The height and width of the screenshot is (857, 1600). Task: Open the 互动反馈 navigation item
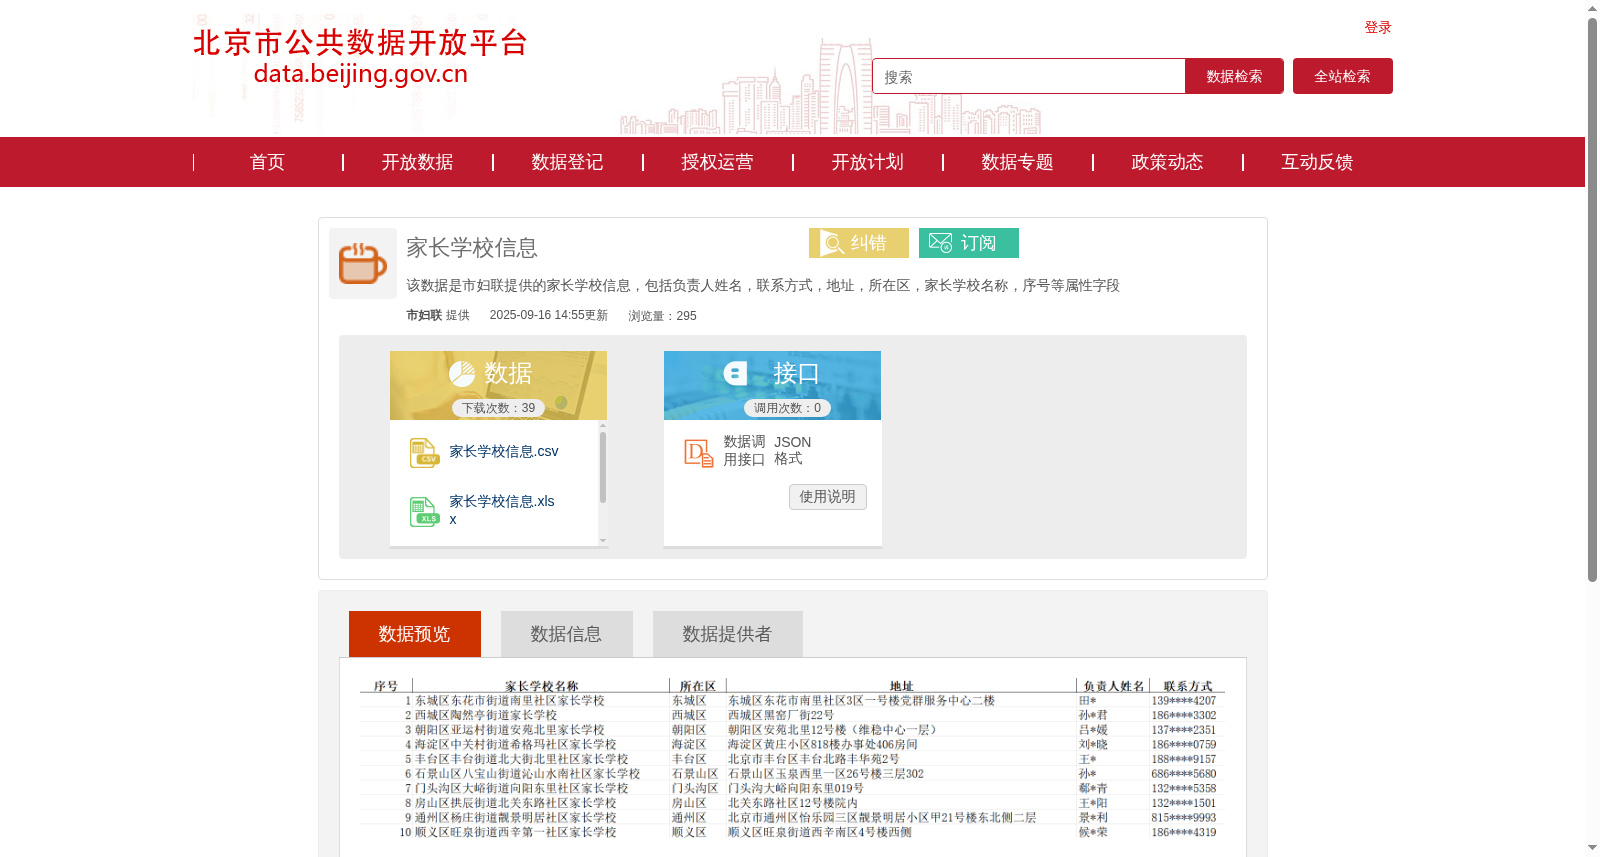pyautogui.click(x=1317, y=162)
